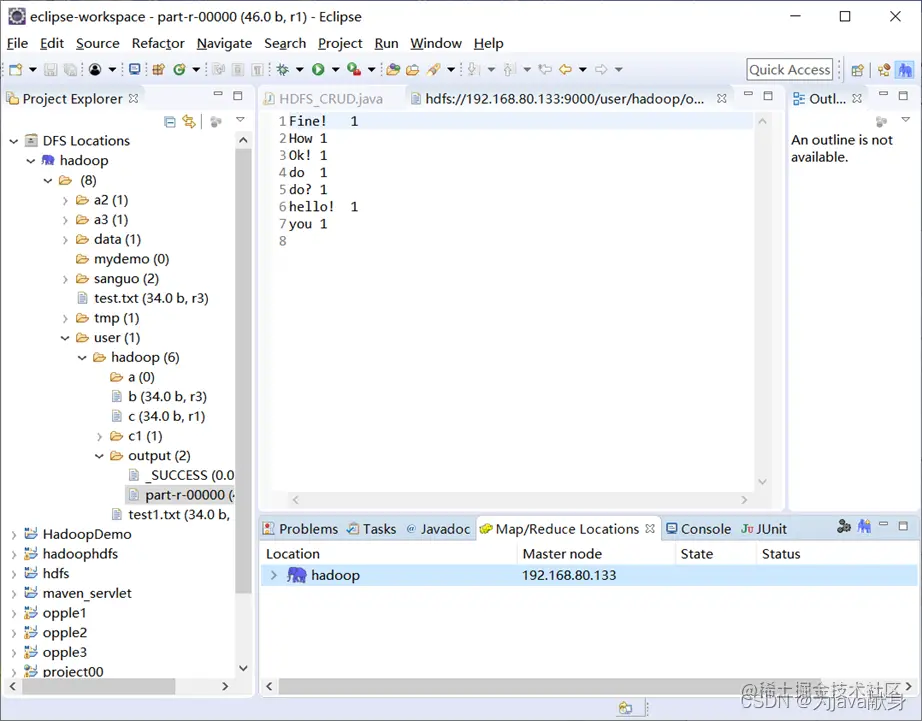Click the Project Explorer horizontal scroll right arrow
Screen dimensions: 922x721
tap(225, 686)
